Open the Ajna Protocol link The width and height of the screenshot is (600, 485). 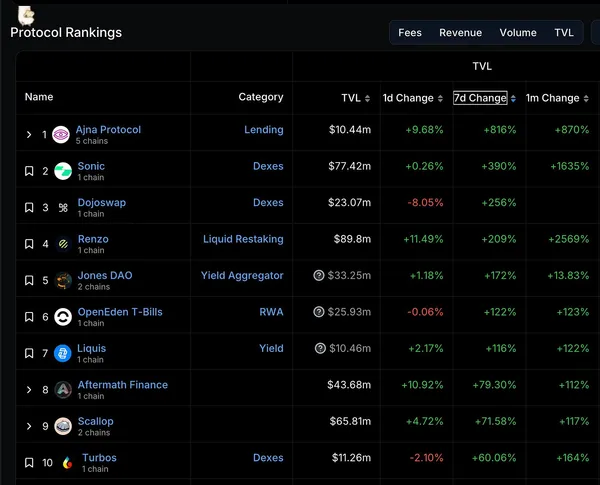108,130
